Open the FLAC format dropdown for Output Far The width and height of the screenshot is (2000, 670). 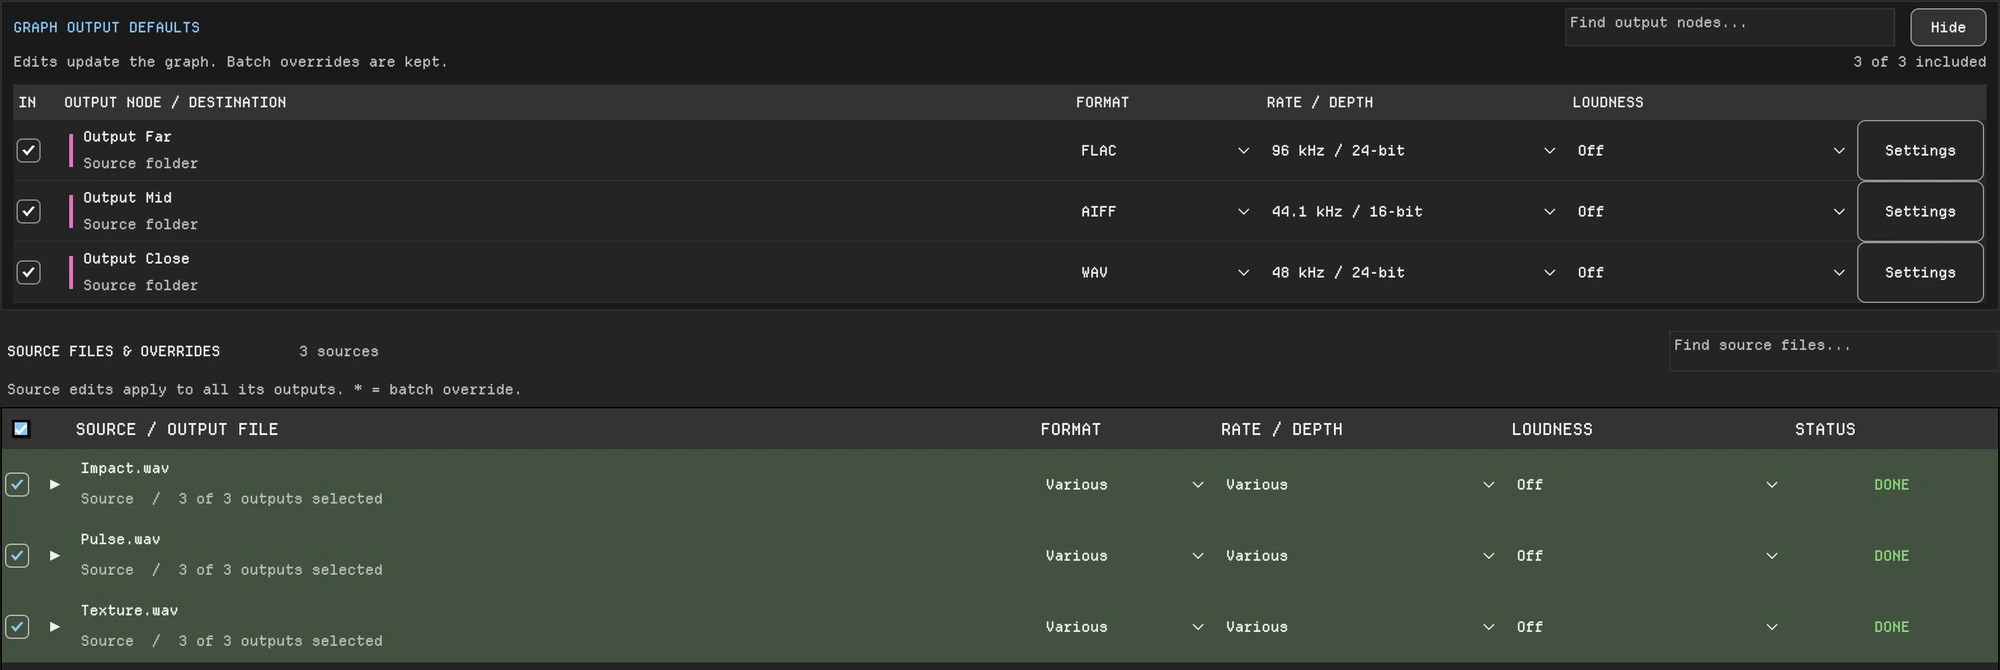pos(1165,151)
